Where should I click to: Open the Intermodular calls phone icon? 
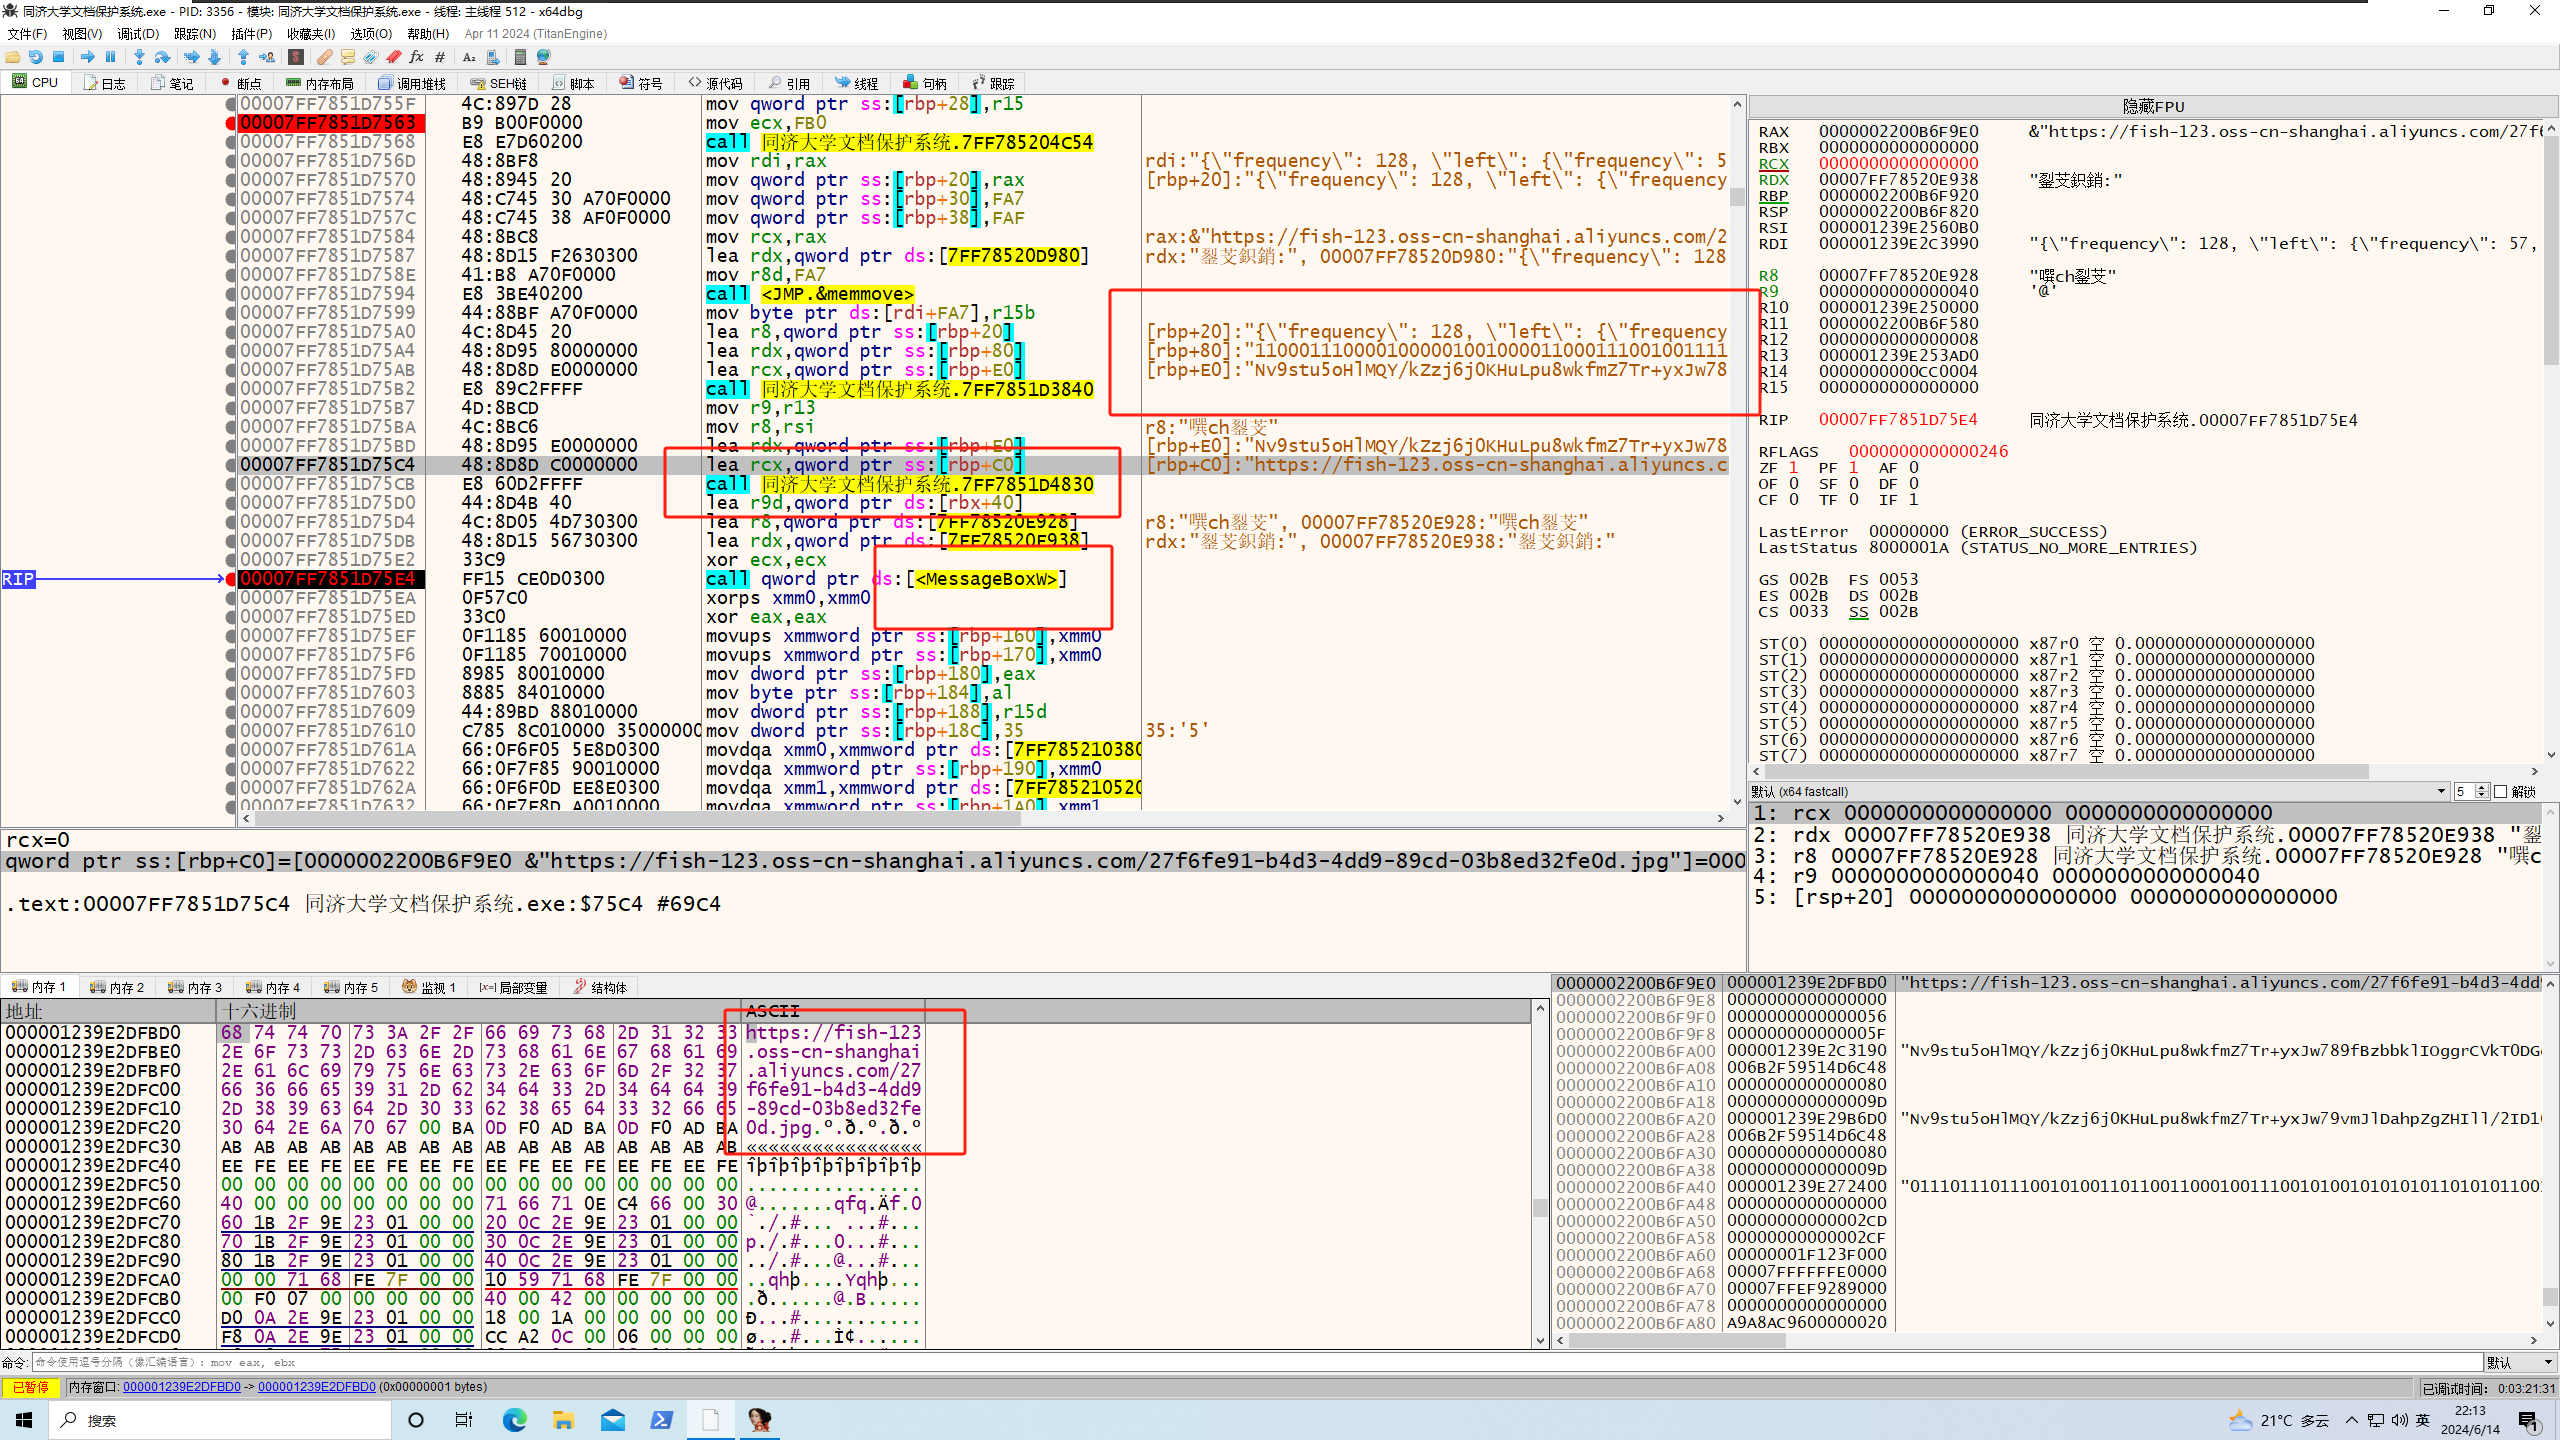pos(493,57)
